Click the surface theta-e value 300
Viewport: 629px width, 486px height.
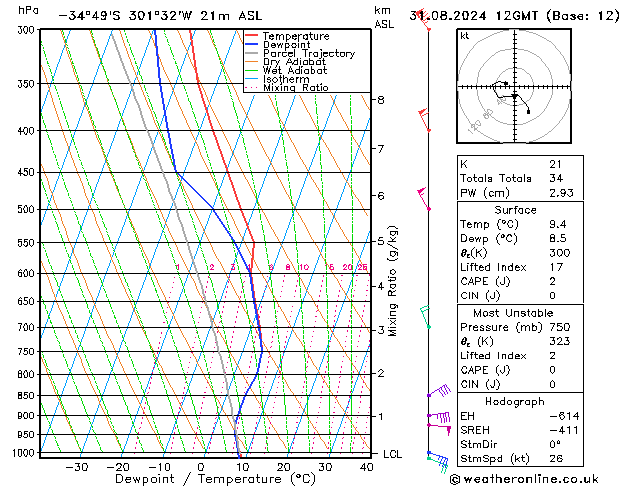click(560, 253)
